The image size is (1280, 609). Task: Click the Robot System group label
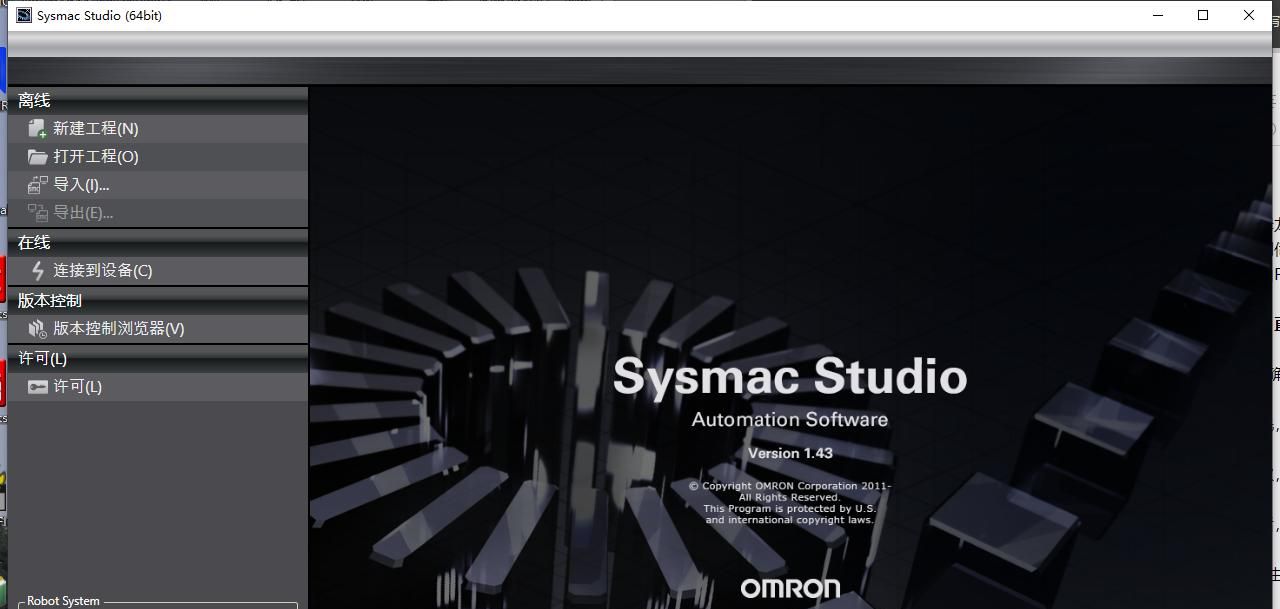pyautogui.click(x=63, y=601)
